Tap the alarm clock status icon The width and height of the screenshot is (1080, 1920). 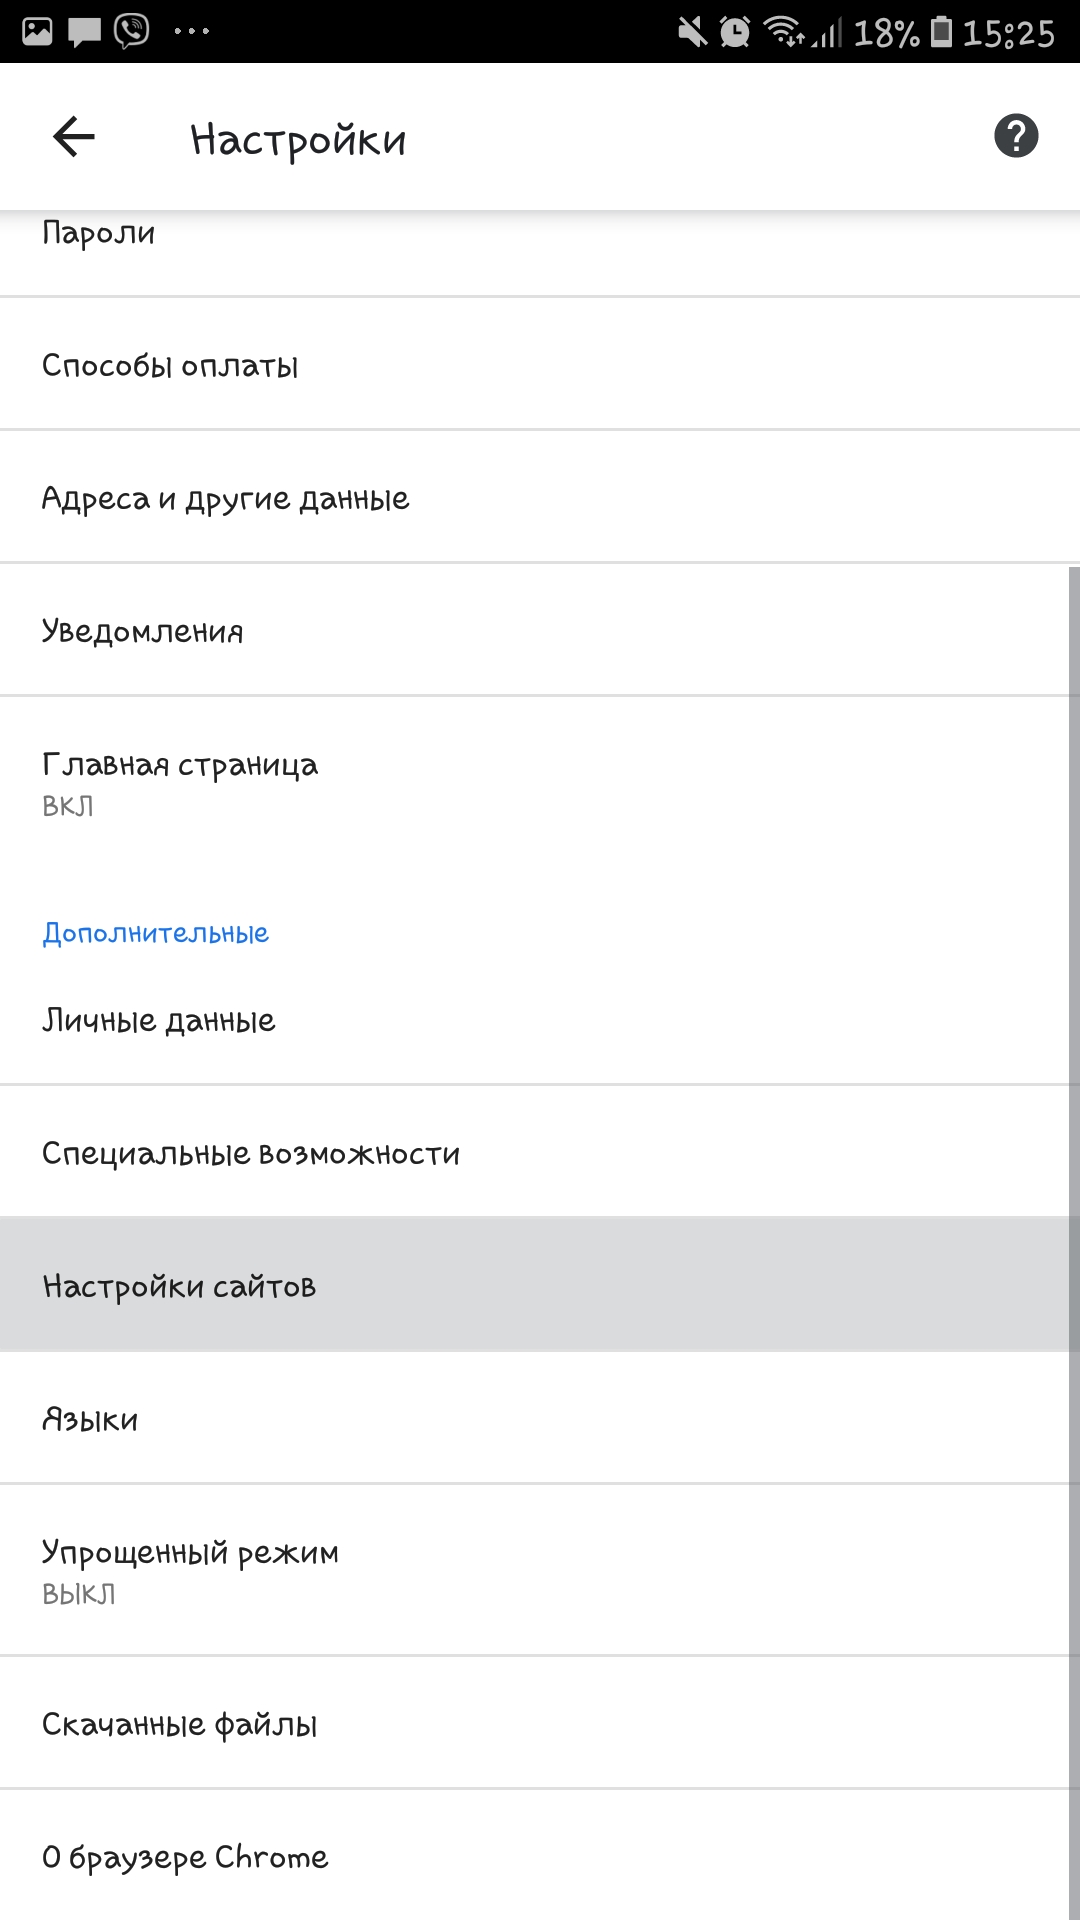[735, 33]
